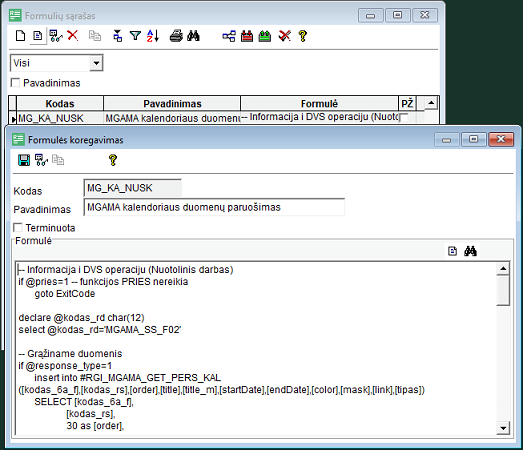Click the new blank document icon
This screenshot has height=450, width=523.
20,36
